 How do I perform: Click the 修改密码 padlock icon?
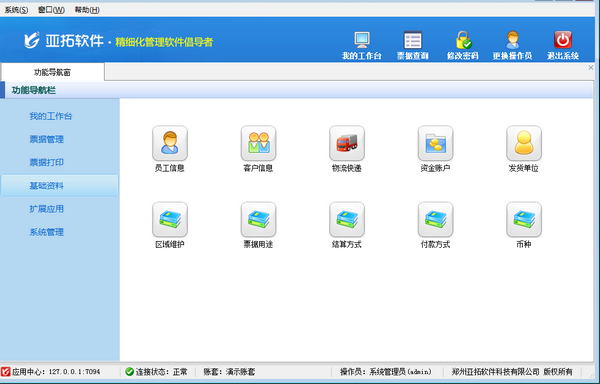463,40
